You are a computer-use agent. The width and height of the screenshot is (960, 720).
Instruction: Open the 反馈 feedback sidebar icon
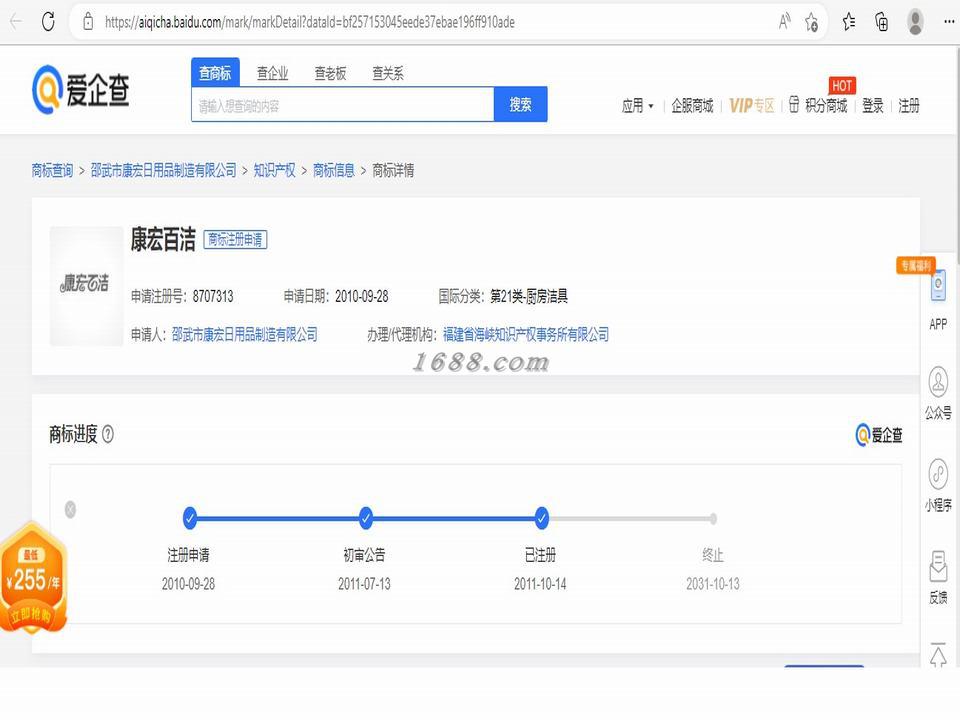click(938, 566)
